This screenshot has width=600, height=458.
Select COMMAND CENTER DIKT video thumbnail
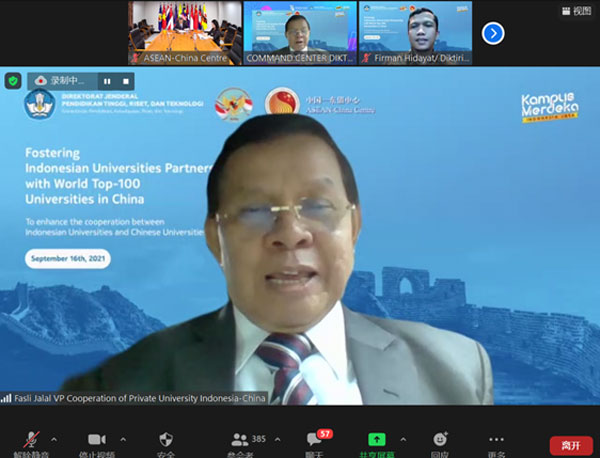click(x=300, y=33)
